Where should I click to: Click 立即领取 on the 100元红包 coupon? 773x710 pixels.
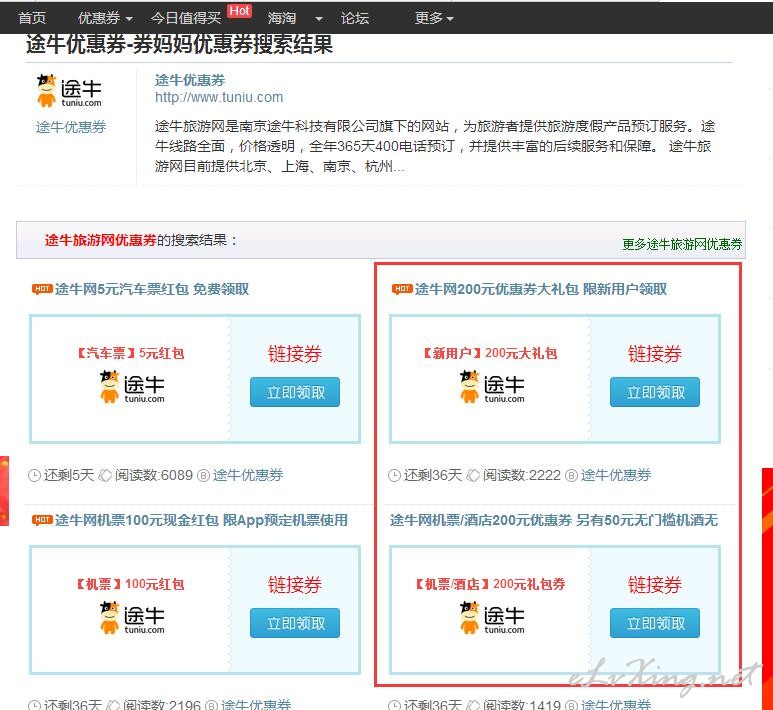coord(295,623)
